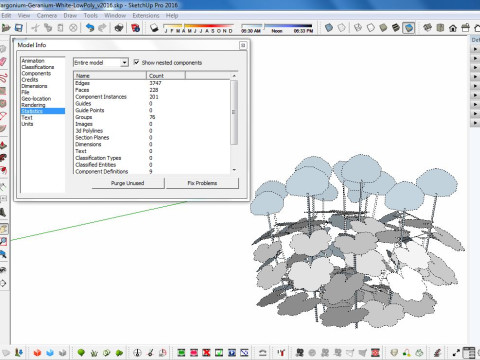Select the Shaded With Textures icon
Image resolution: width=480 pixels, height=360 pixels.
[x=396, y=28]
